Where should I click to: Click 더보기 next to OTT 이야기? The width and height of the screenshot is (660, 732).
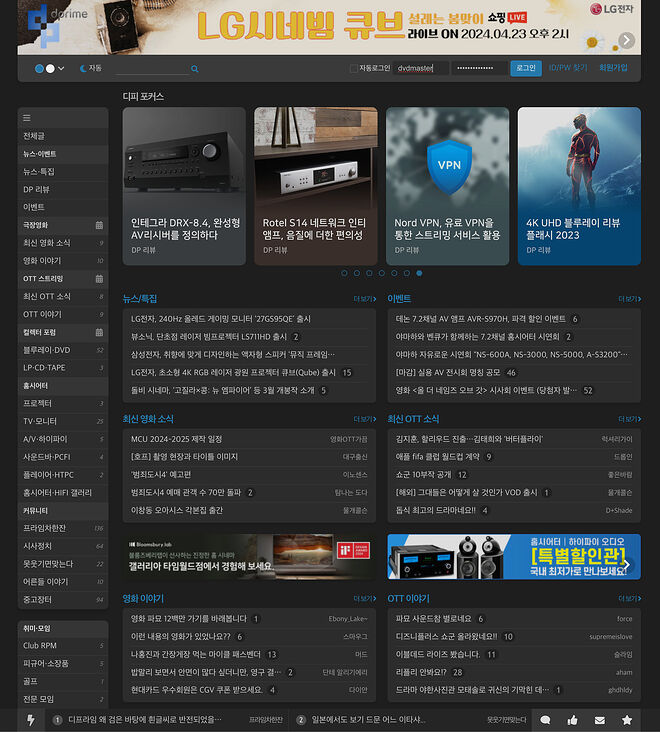click(630, 598)
